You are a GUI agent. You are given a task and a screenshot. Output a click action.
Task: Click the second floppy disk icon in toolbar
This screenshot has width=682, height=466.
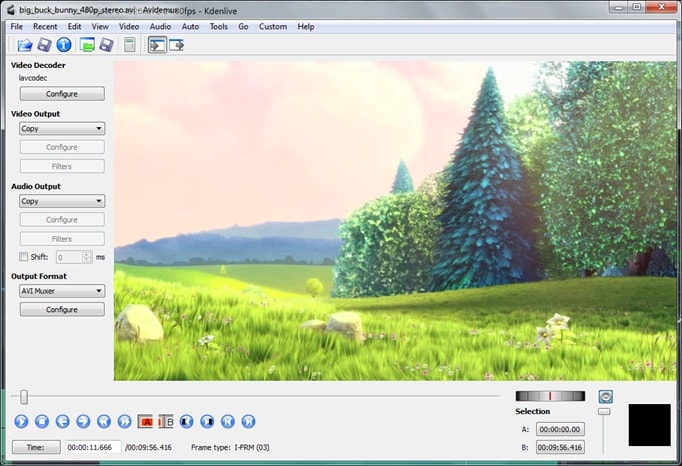107,45
